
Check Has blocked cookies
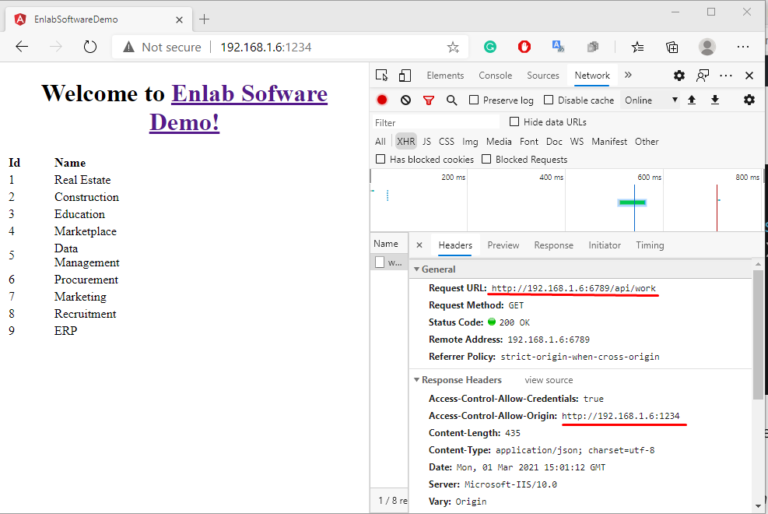click(381, 159)
